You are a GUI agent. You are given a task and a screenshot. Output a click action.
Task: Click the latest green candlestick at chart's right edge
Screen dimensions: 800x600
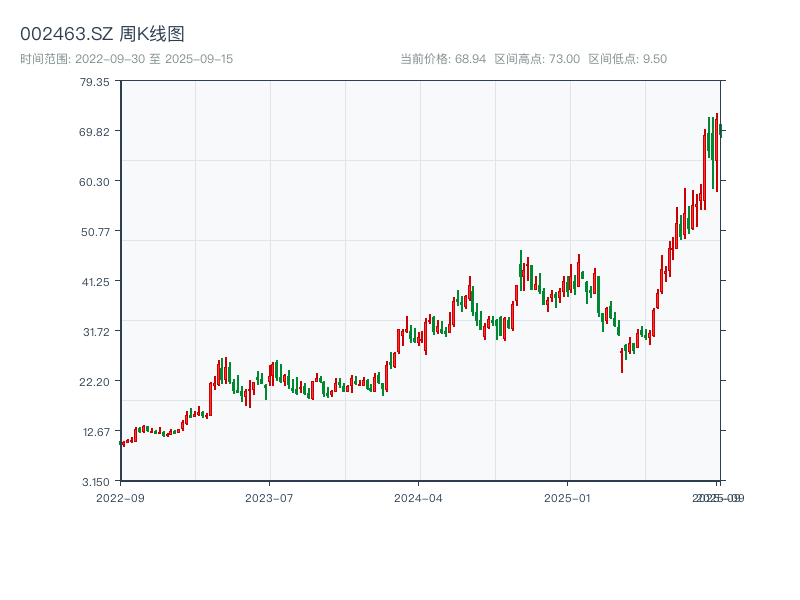click(x=720, y=131)
